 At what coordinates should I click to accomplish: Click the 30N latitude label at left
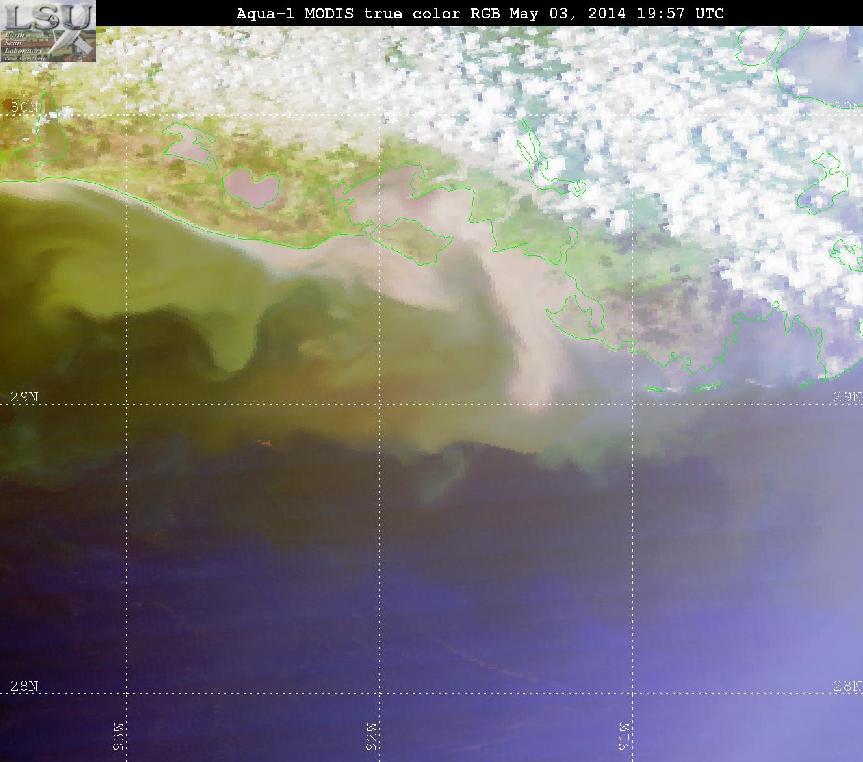point(24,108)
